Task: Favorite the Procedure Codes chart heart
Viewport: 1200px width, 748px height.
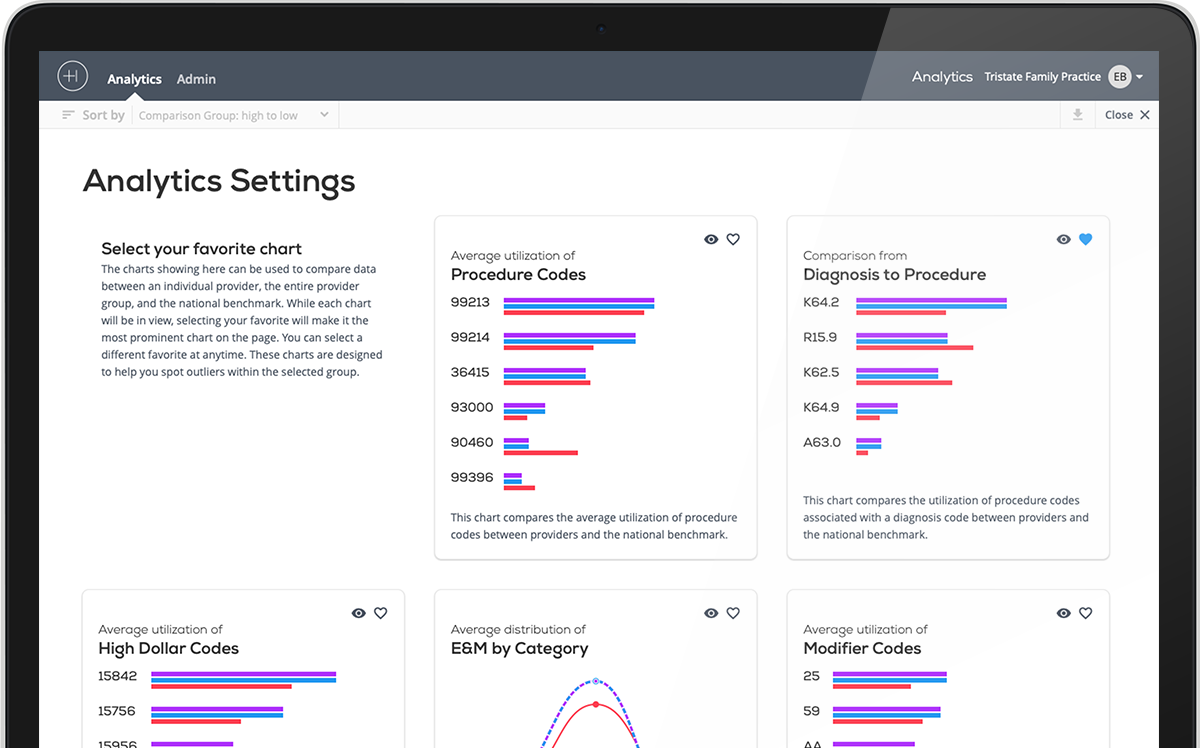Action: click(733, 239)
